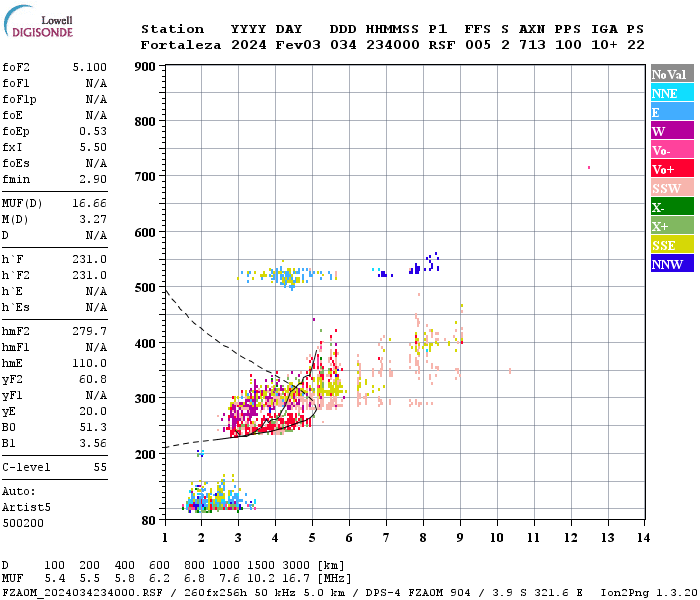The height and width of the screenshot is (600, 700).
Task: Click the hmF2 value 279.7
Action: click(x=90, y=331)
